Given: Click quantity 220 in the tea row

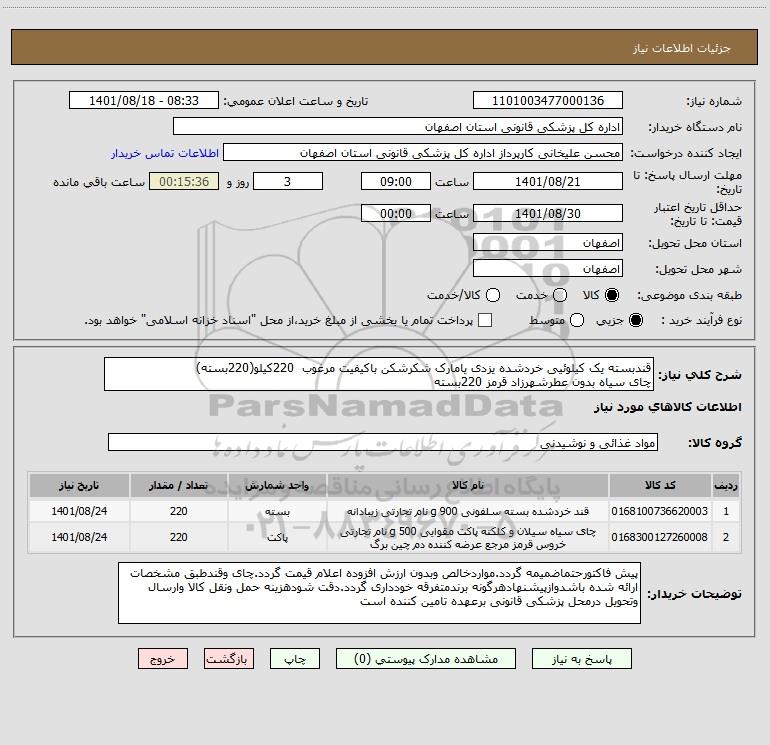Looking at the screenshot, I should coord(179,537).
